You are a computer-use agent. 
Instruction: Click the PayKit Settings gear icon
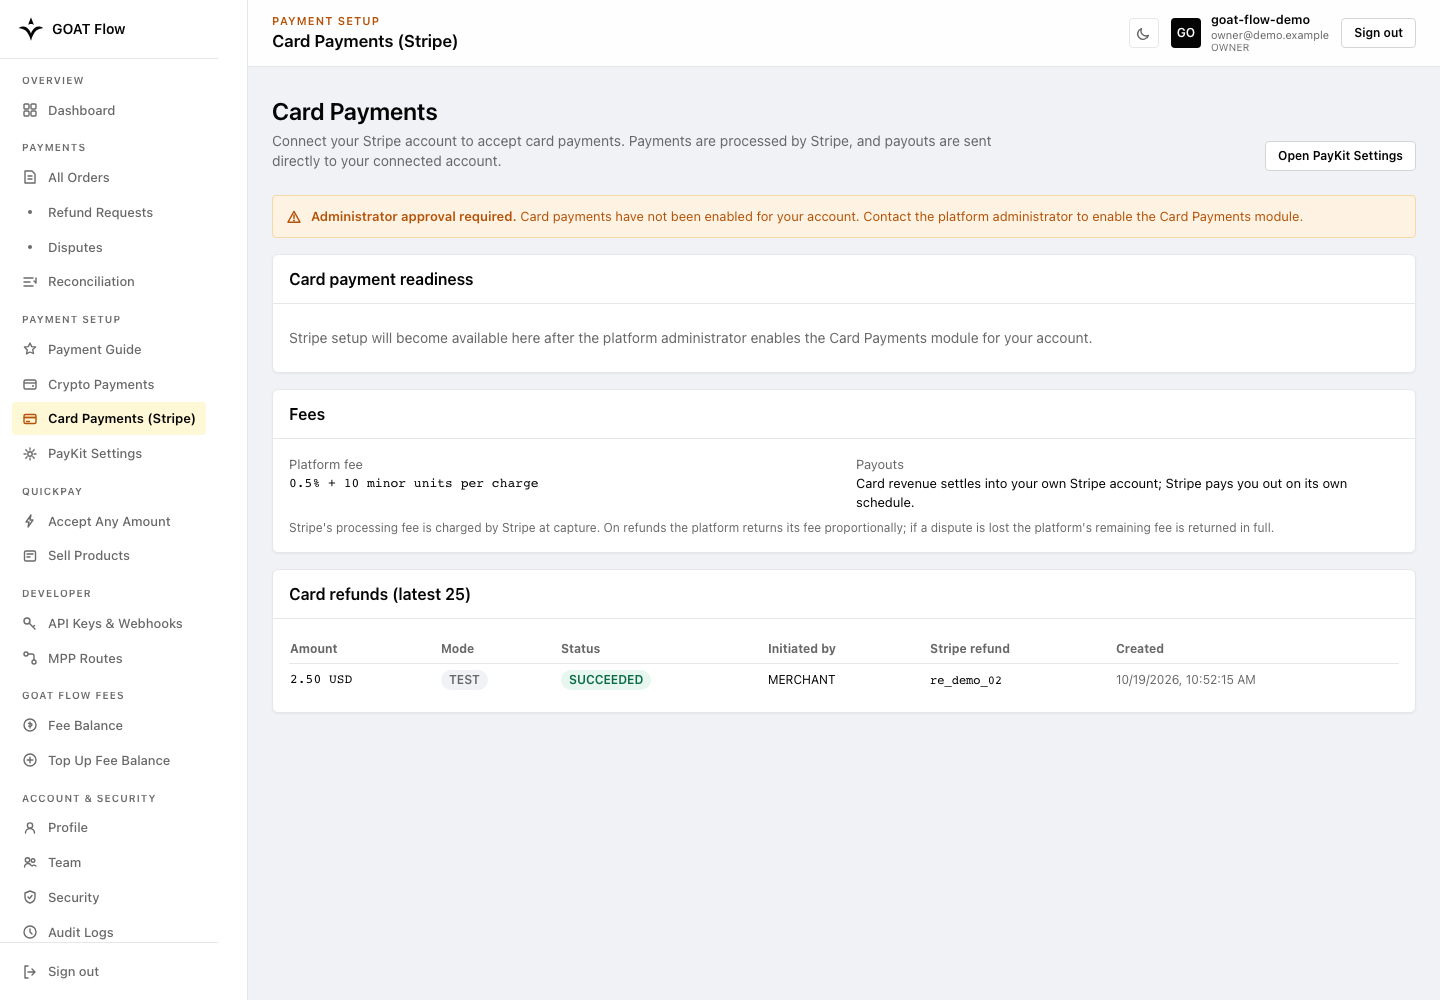click(x=30, y=454)
